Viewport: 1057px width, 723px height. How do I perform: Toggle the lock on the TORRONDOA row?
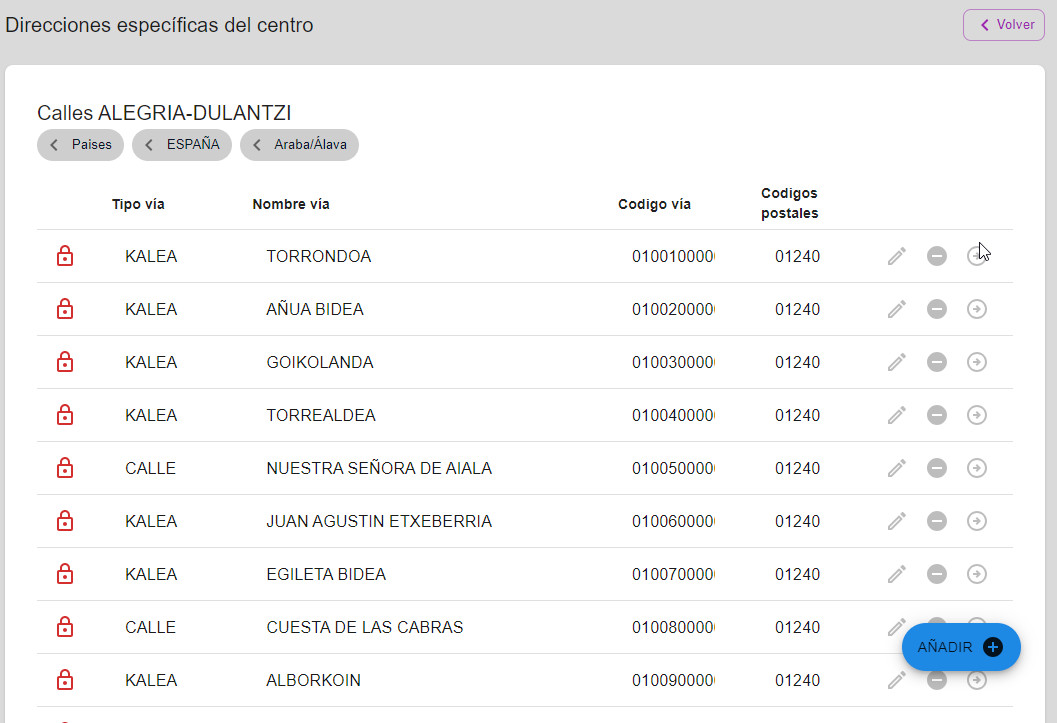(65, 256)
